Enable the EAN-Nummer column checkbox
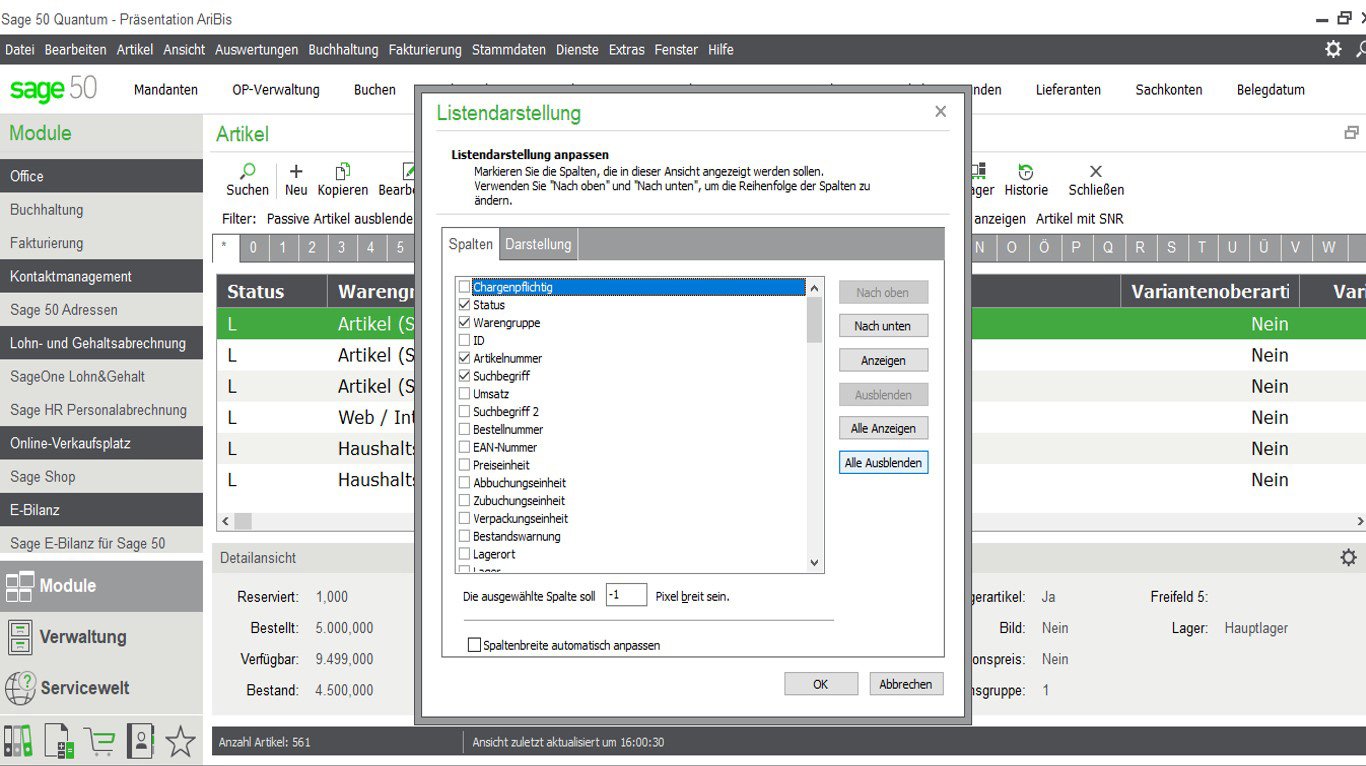 (465, 447)
